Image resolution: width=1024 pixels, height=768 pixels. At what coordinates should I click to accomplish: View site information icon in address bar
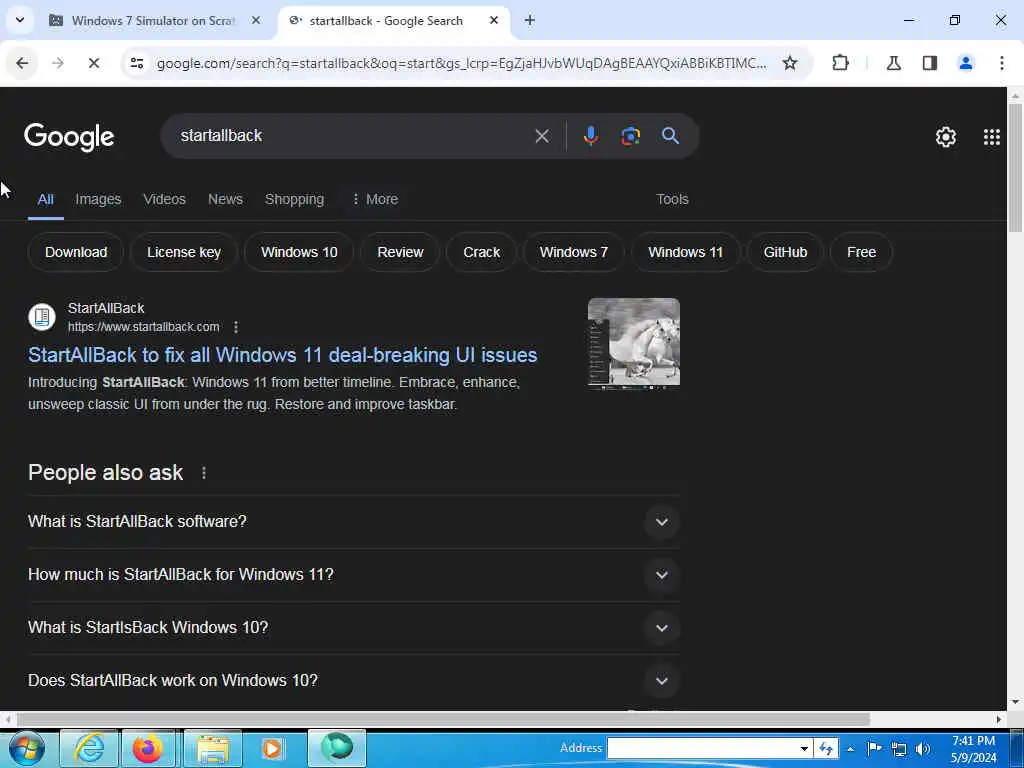point(137,63)
